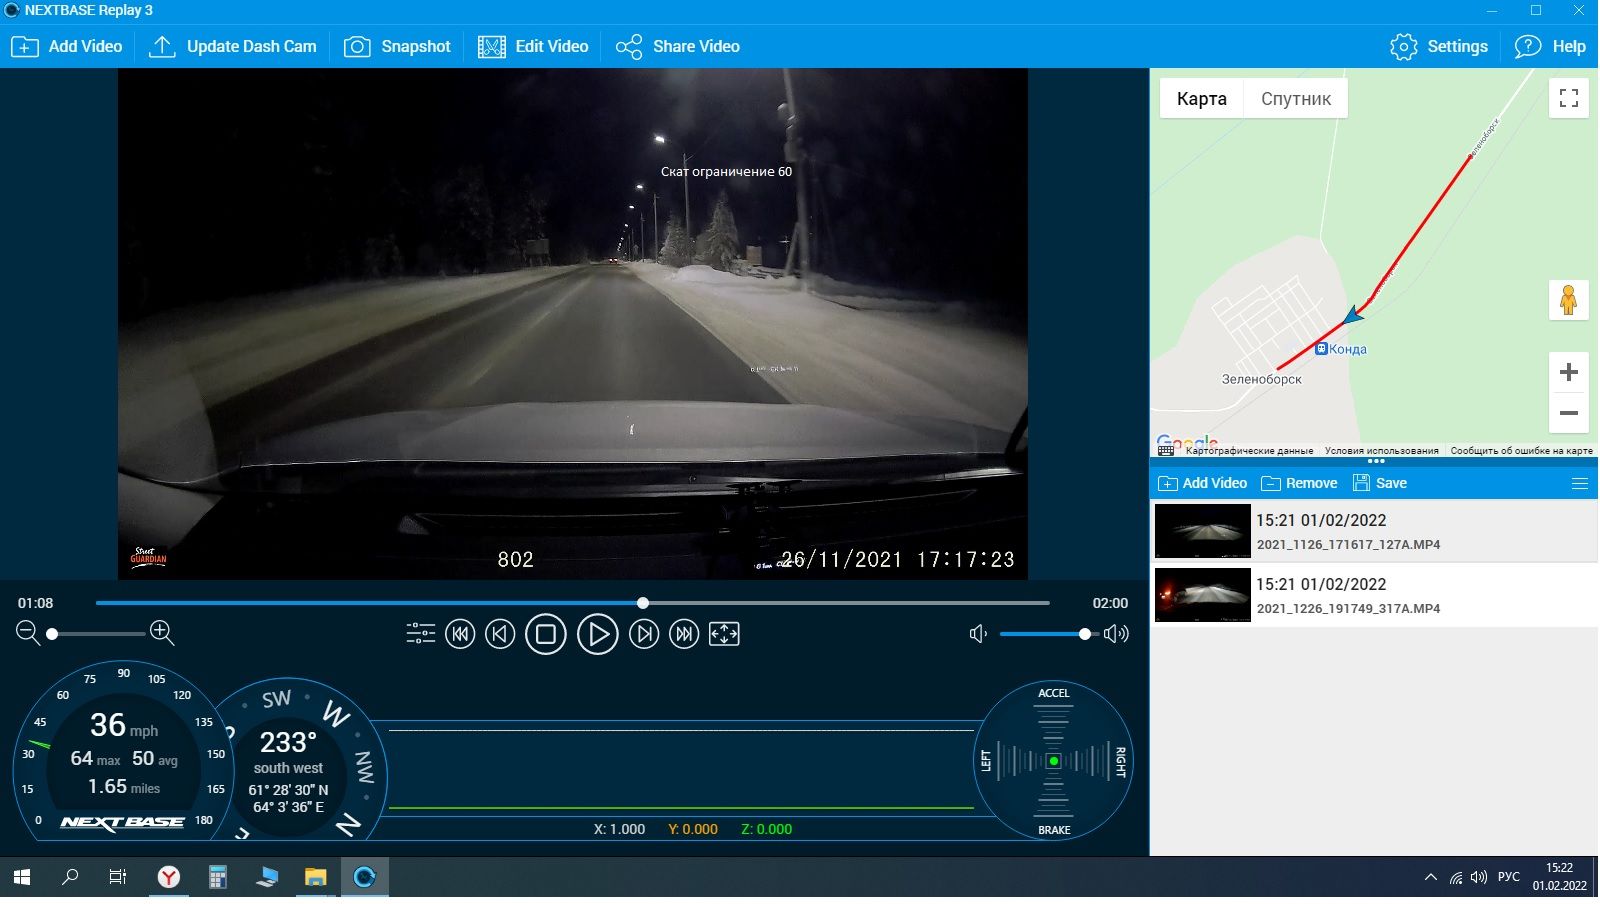
Task: Step back one frame
Action: pos(500,634)
